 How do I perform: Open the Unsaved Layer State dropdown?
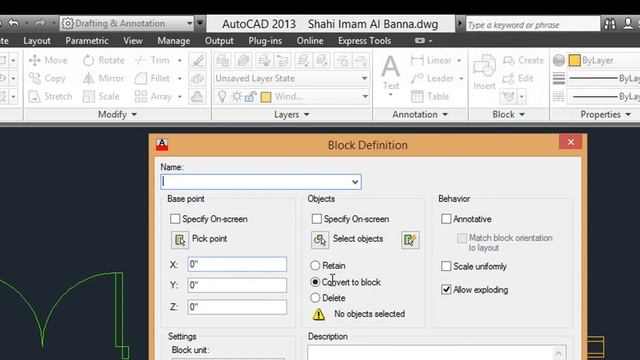click(364, 78)
